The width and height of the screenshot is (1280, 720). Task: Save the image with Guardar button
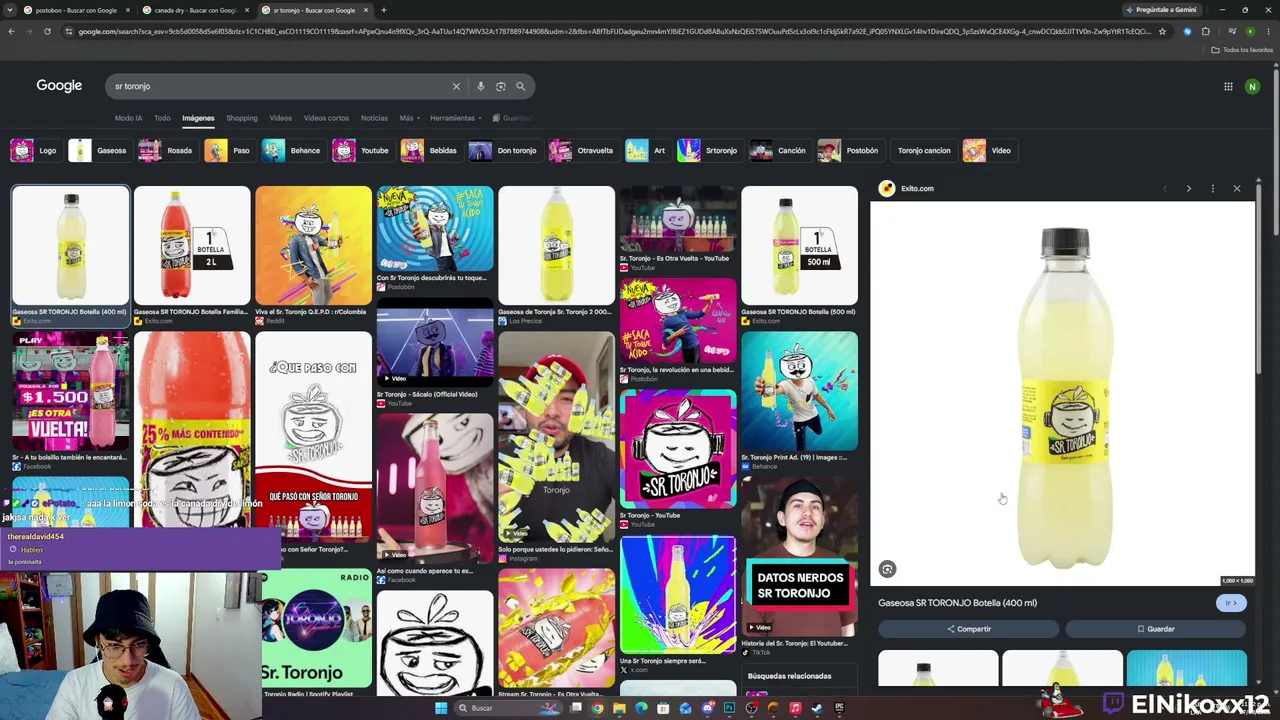(1155, 629)
